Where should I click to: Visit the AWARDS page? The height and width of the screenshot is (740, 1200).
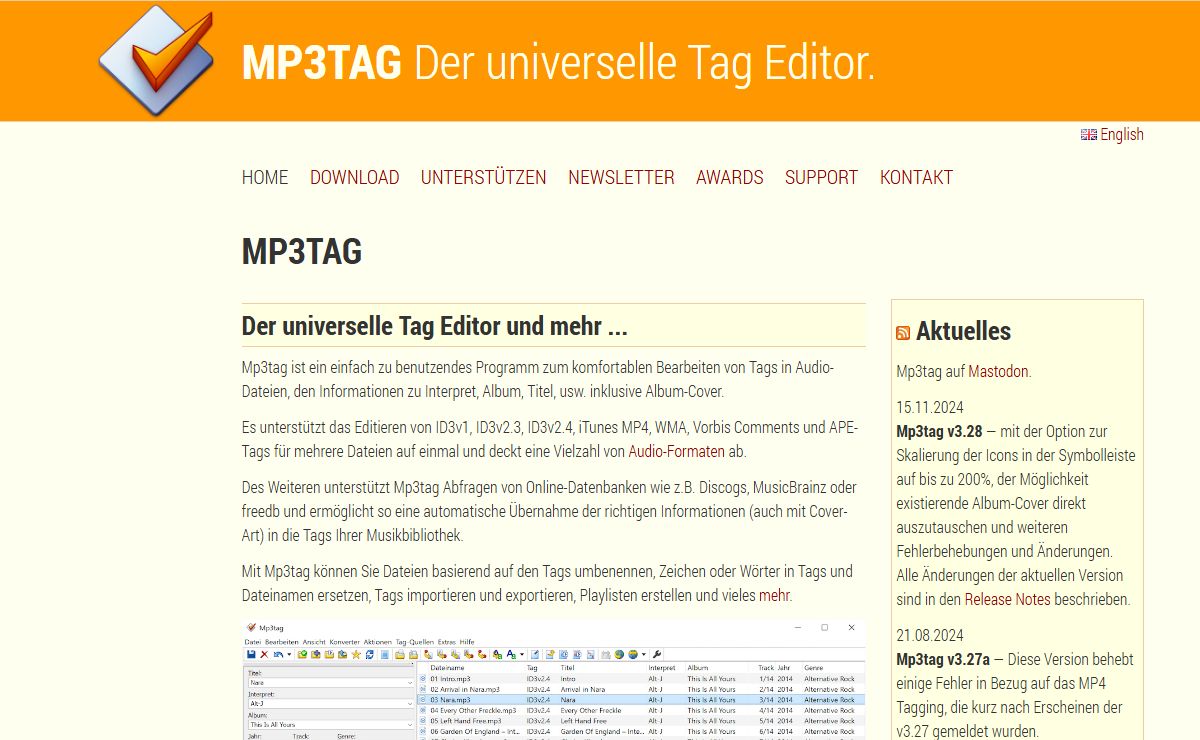click(730, 177)
